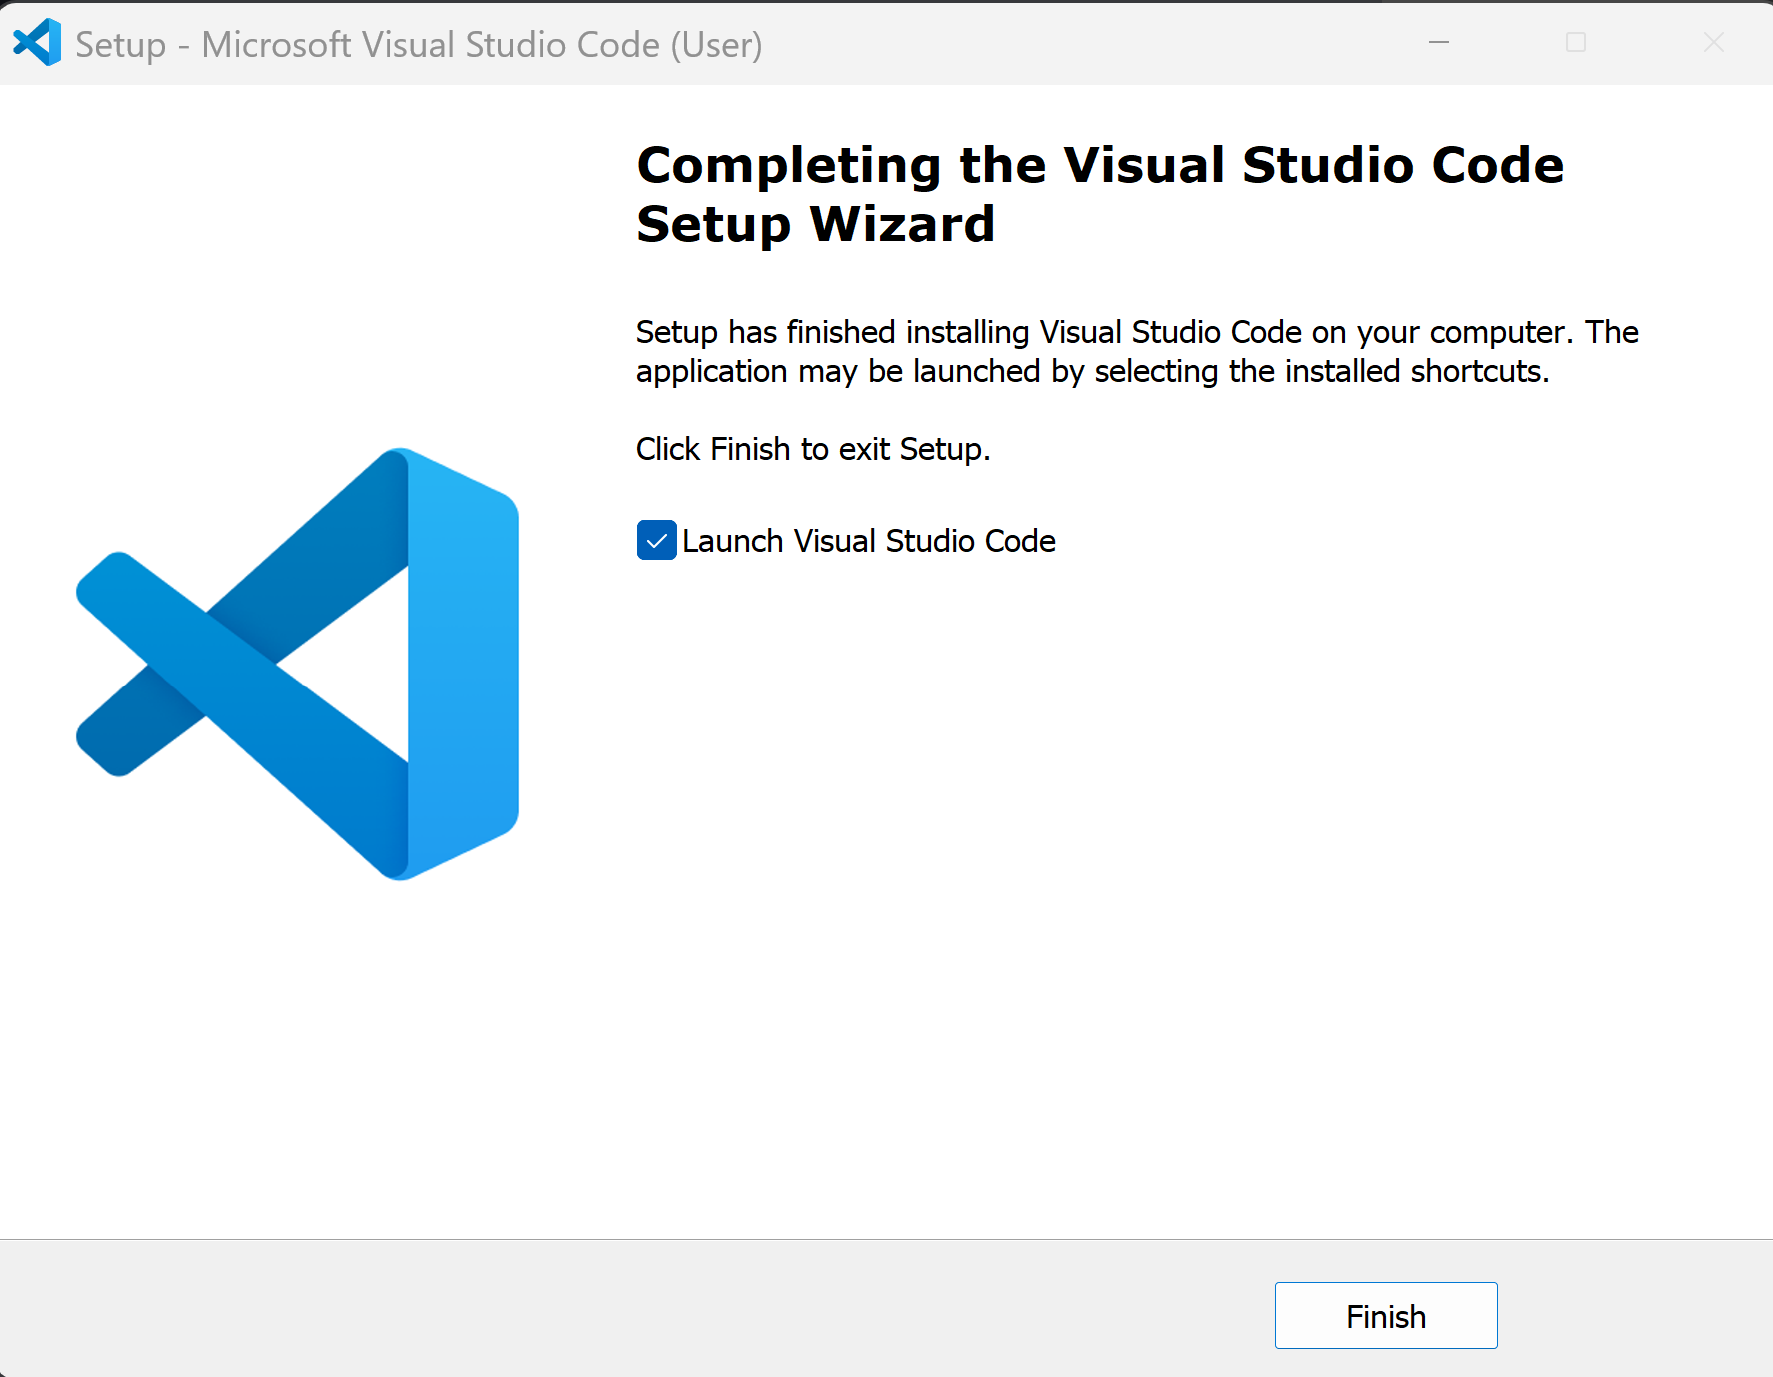Toggle the Launch Visual Studio Code checkbox
This screenshot has width=1773, height=1377.
(x=656, y=541)
